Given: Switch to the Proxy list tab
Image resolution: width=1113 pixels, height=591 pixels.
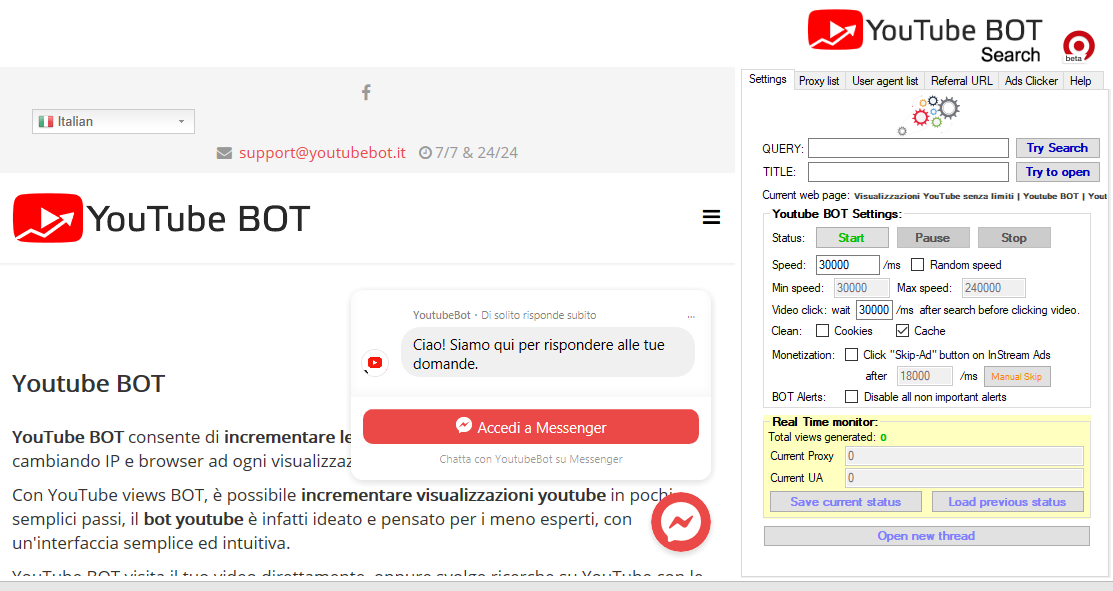Looking at the screenshot, I should tap(818, 81).
